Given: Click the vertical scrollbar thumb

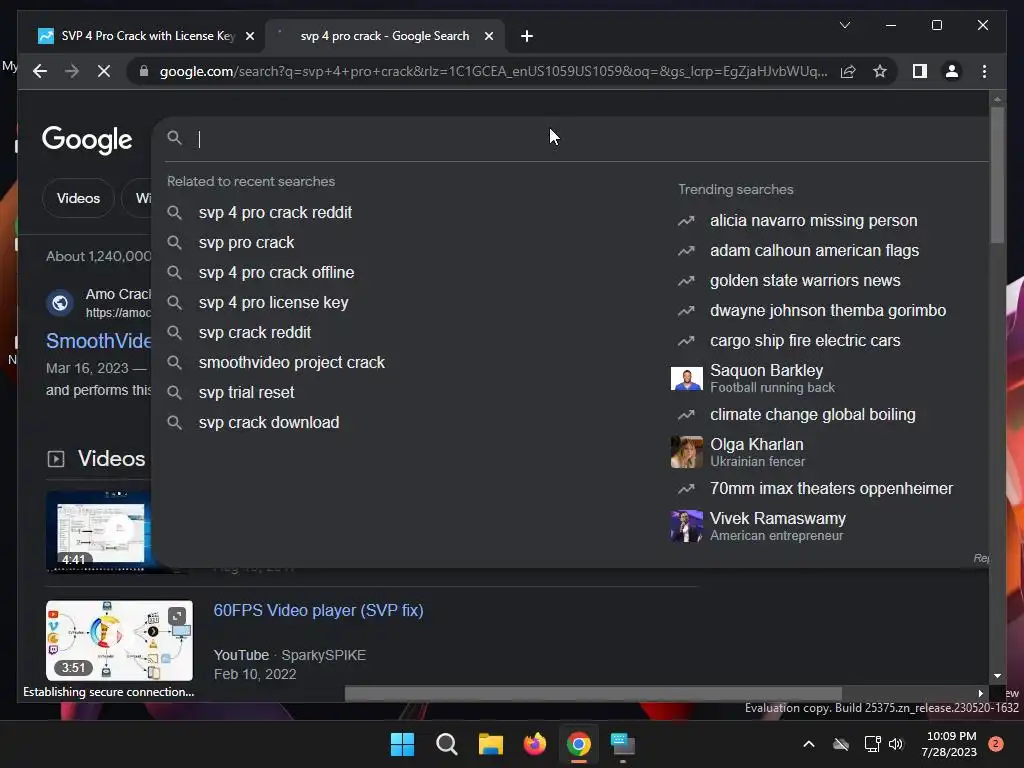Looking at the screenshot, I should click(x=997, y=174).
